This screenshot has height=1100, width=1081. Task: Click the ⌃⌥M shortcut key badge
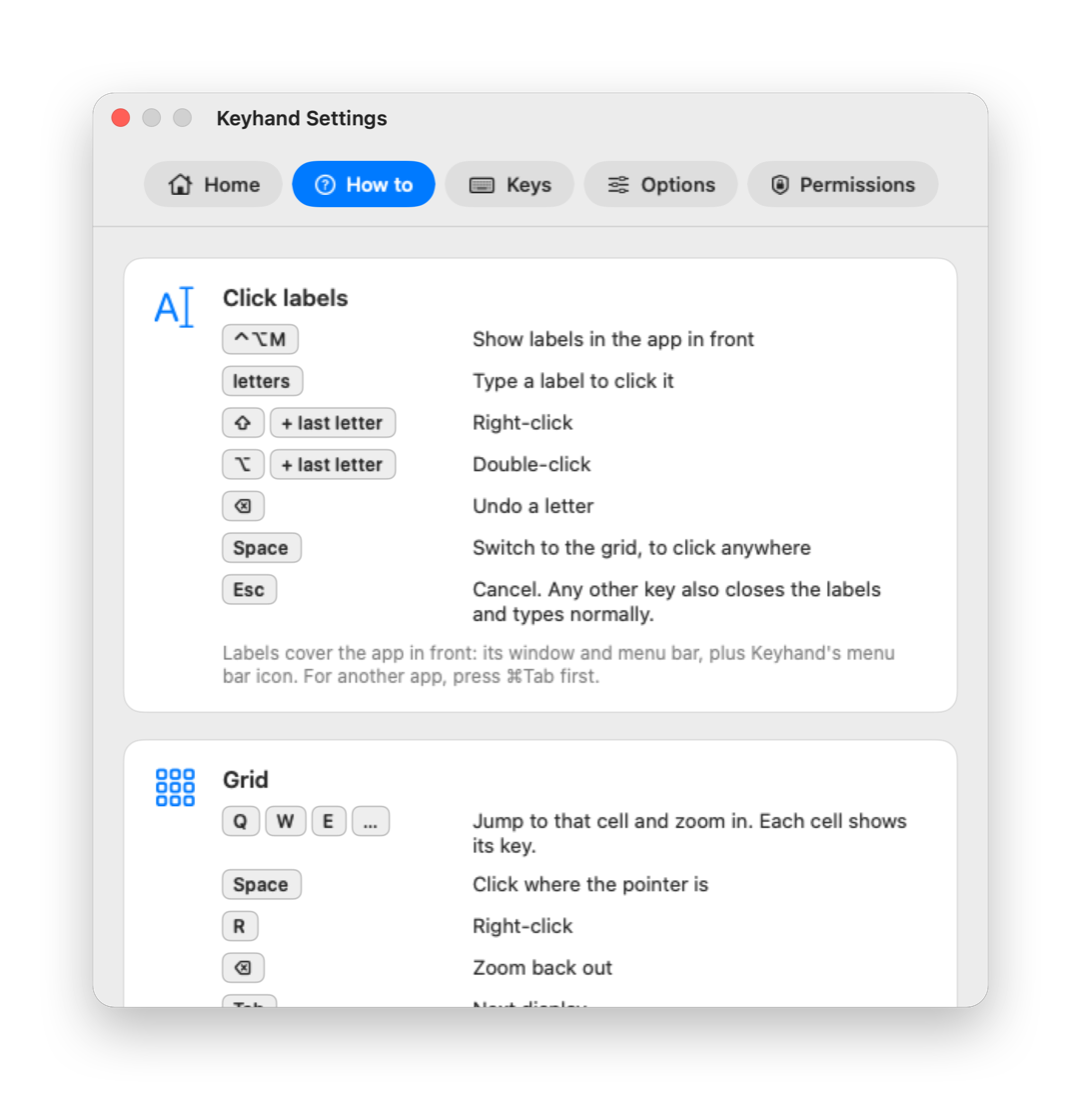tap(260, 340)
